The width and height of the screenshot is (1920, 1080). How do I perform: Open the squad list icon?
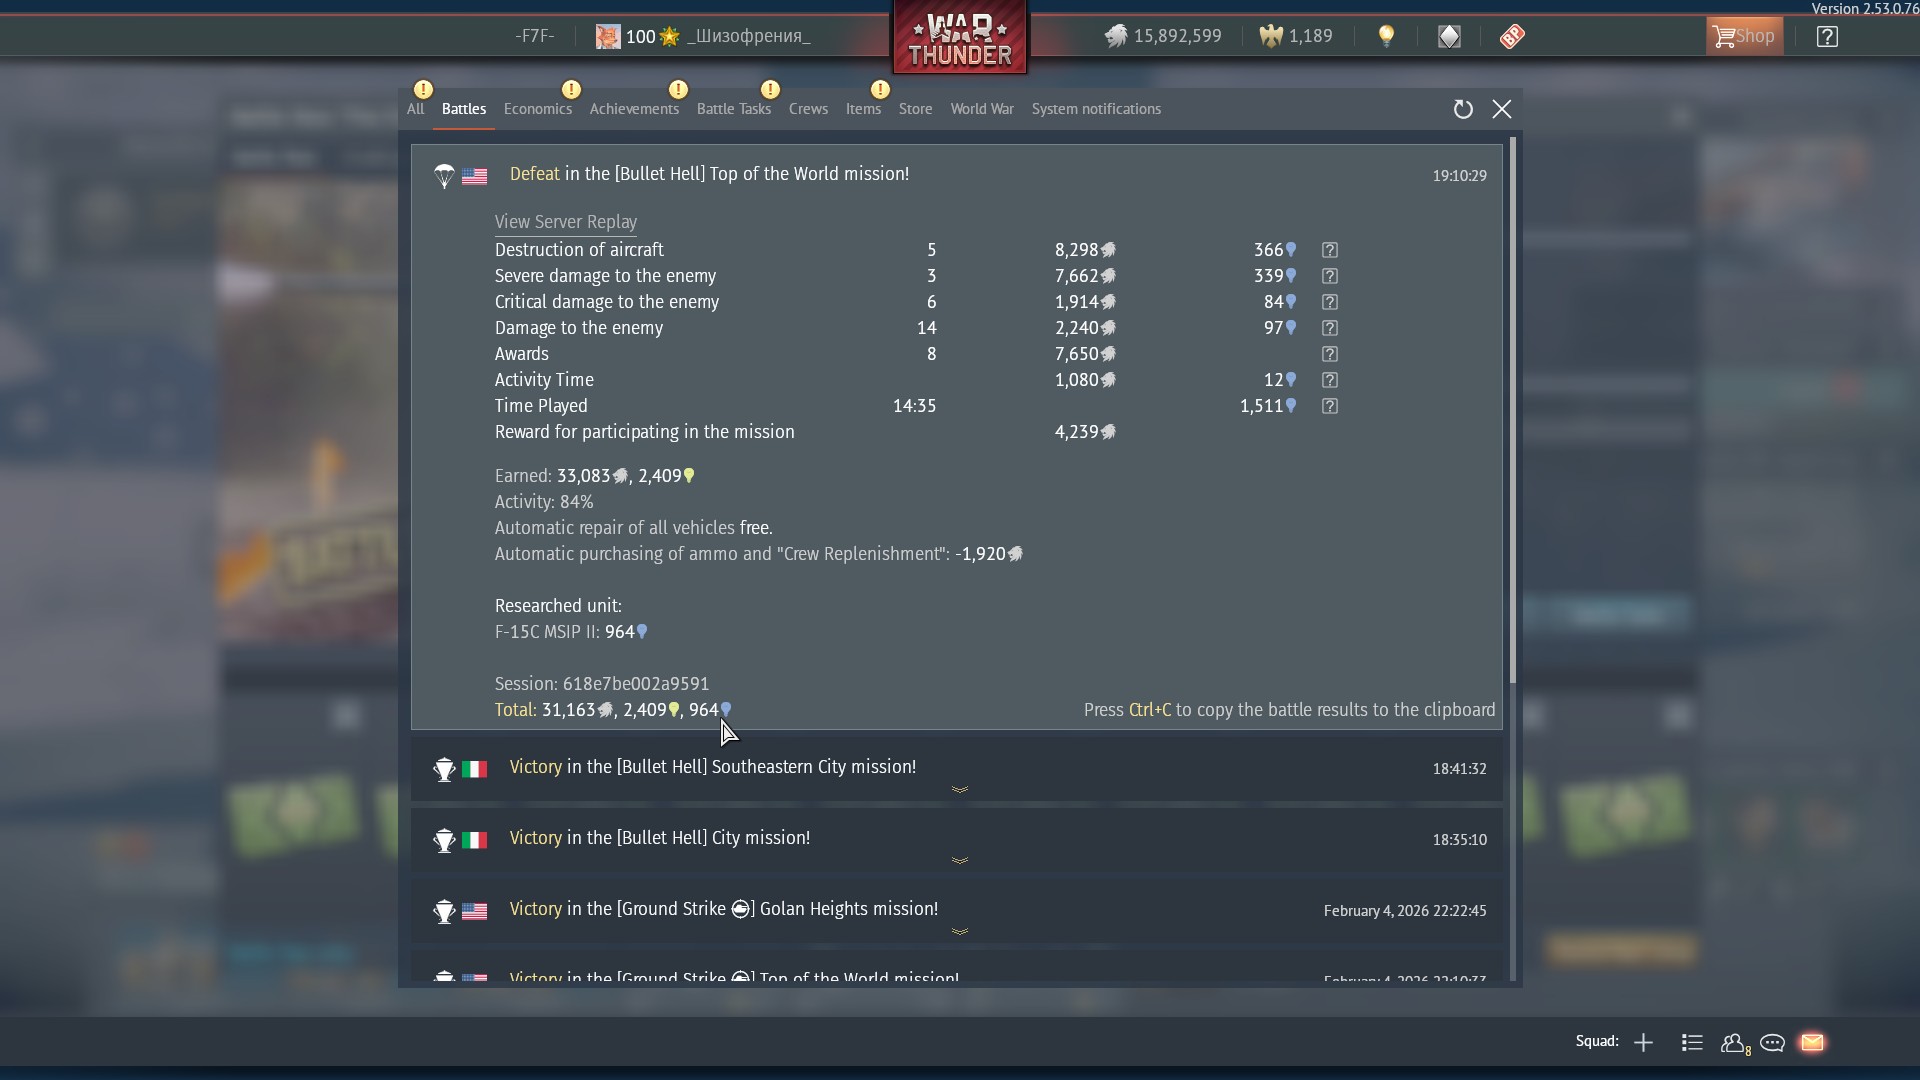(1692, 1043)
